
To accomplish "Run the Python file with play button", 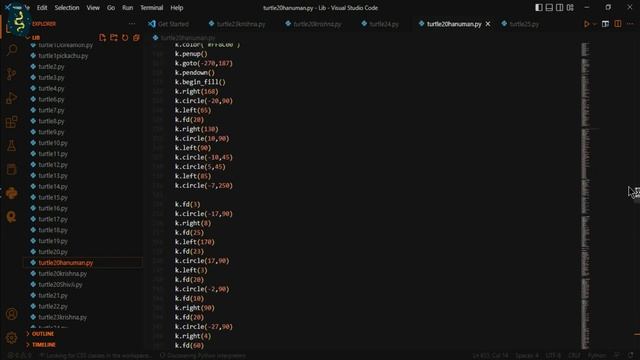I will (x=587, y=24).
